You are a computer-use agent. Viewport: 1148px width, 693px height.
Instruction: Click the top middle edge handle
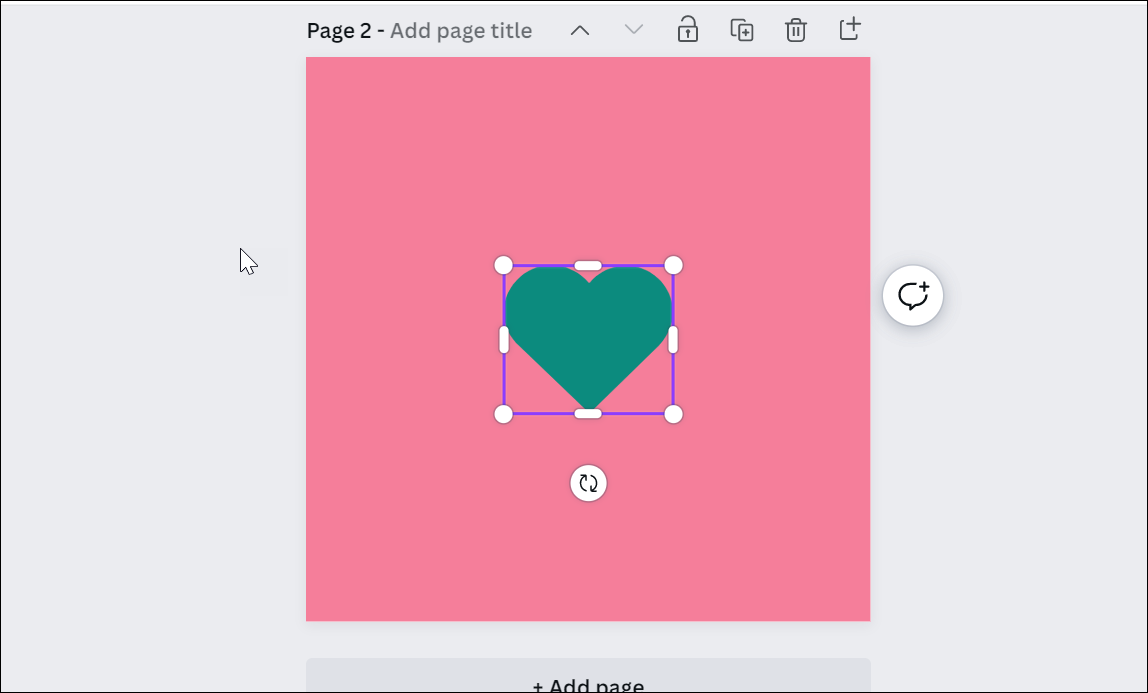[x=588, y=265]
